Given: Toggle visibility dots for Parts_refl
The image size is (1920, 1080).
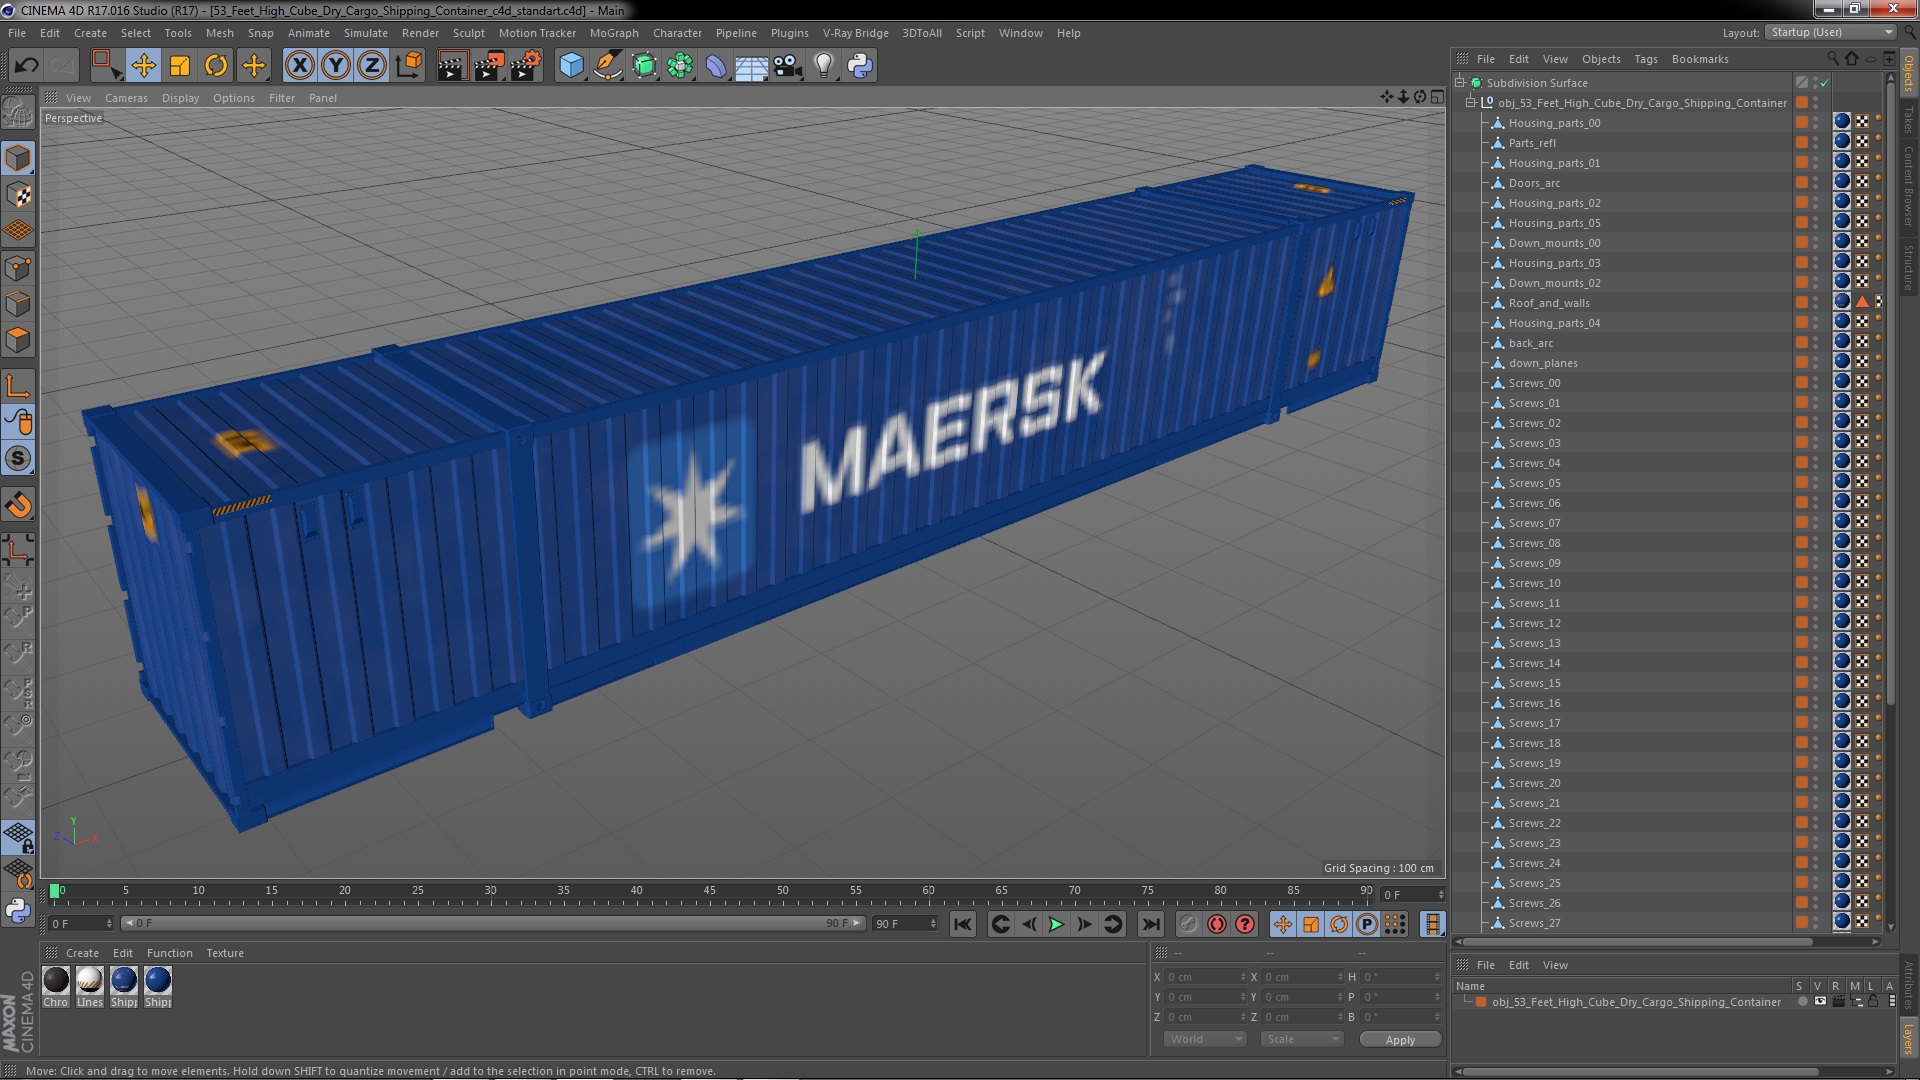Looking at the screenshot, I should point(1816,143).
